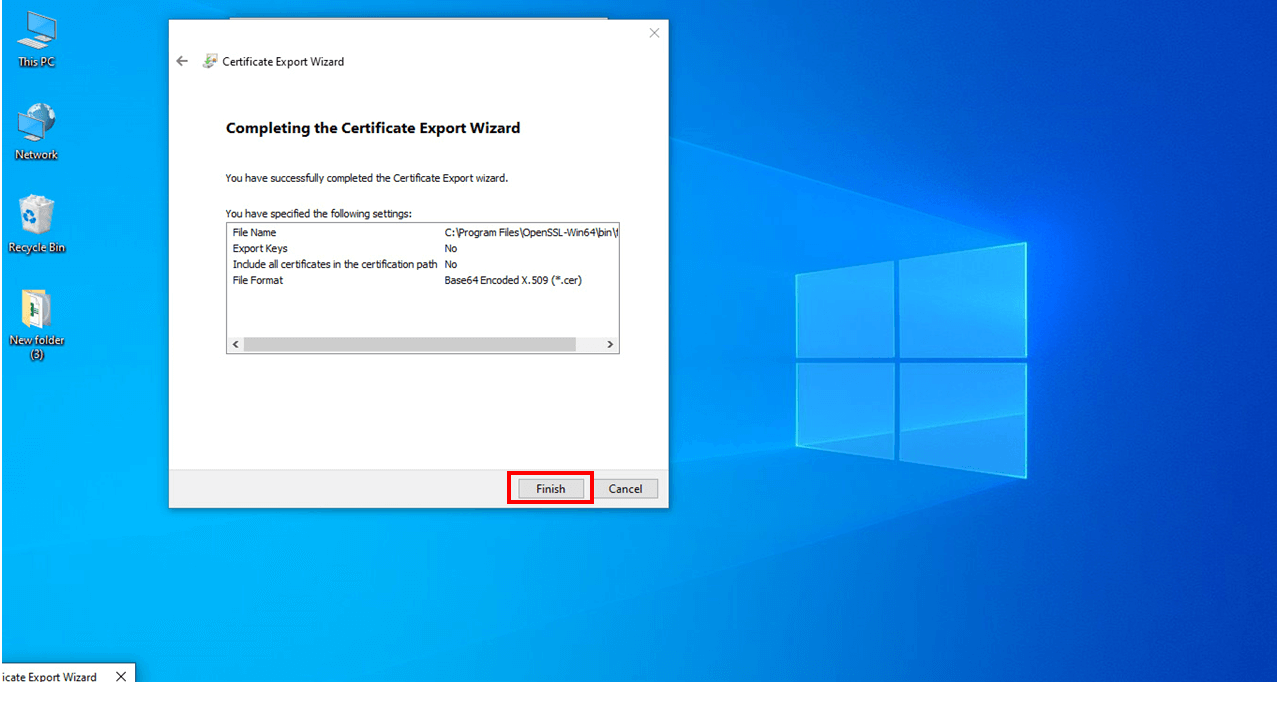
Task: Select the Network desktop icon
Action: (36, 131)
